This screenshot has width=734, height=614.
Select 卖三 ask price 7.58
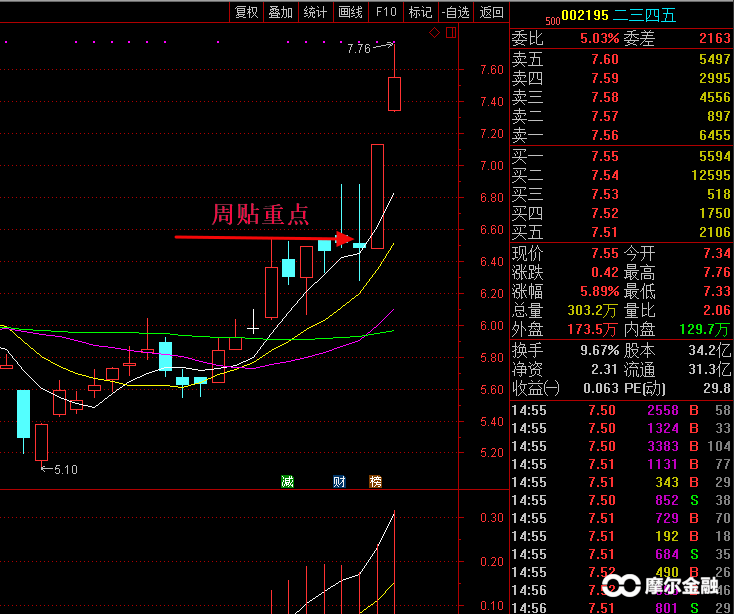coord(605,97)
